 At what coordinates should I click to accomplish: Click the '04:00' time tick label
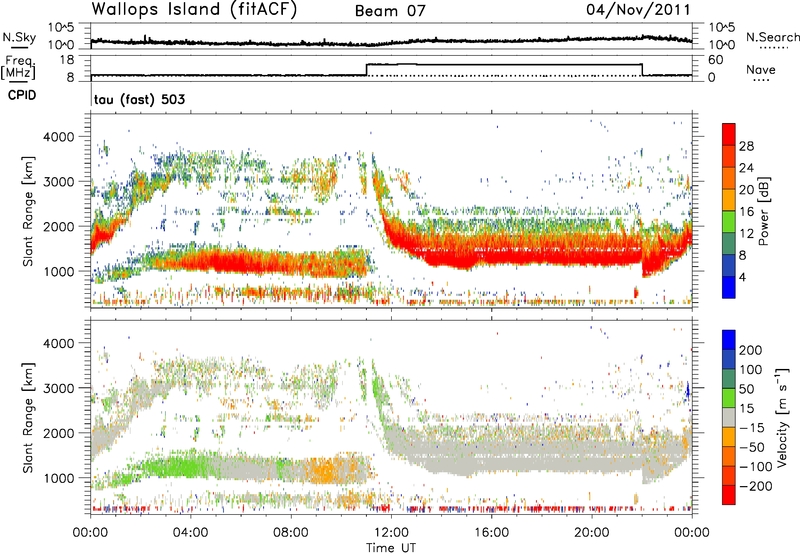(x=190, y=533)
